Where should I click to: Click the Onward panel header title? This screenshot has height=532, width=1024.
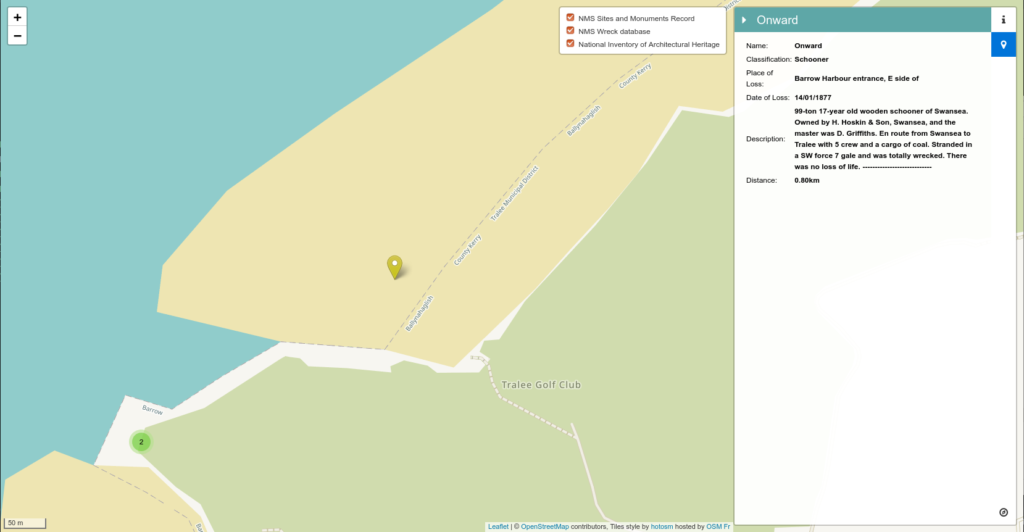coord(777,20)
